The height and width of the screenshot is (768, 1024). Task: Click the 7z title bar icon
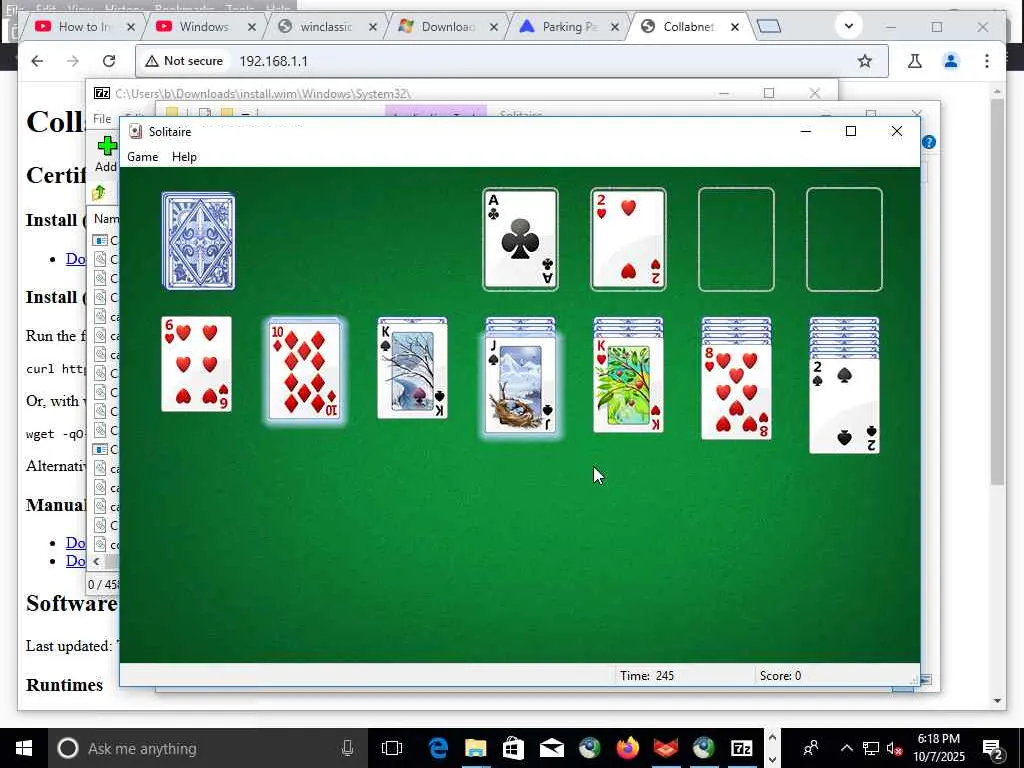[102, 93]
